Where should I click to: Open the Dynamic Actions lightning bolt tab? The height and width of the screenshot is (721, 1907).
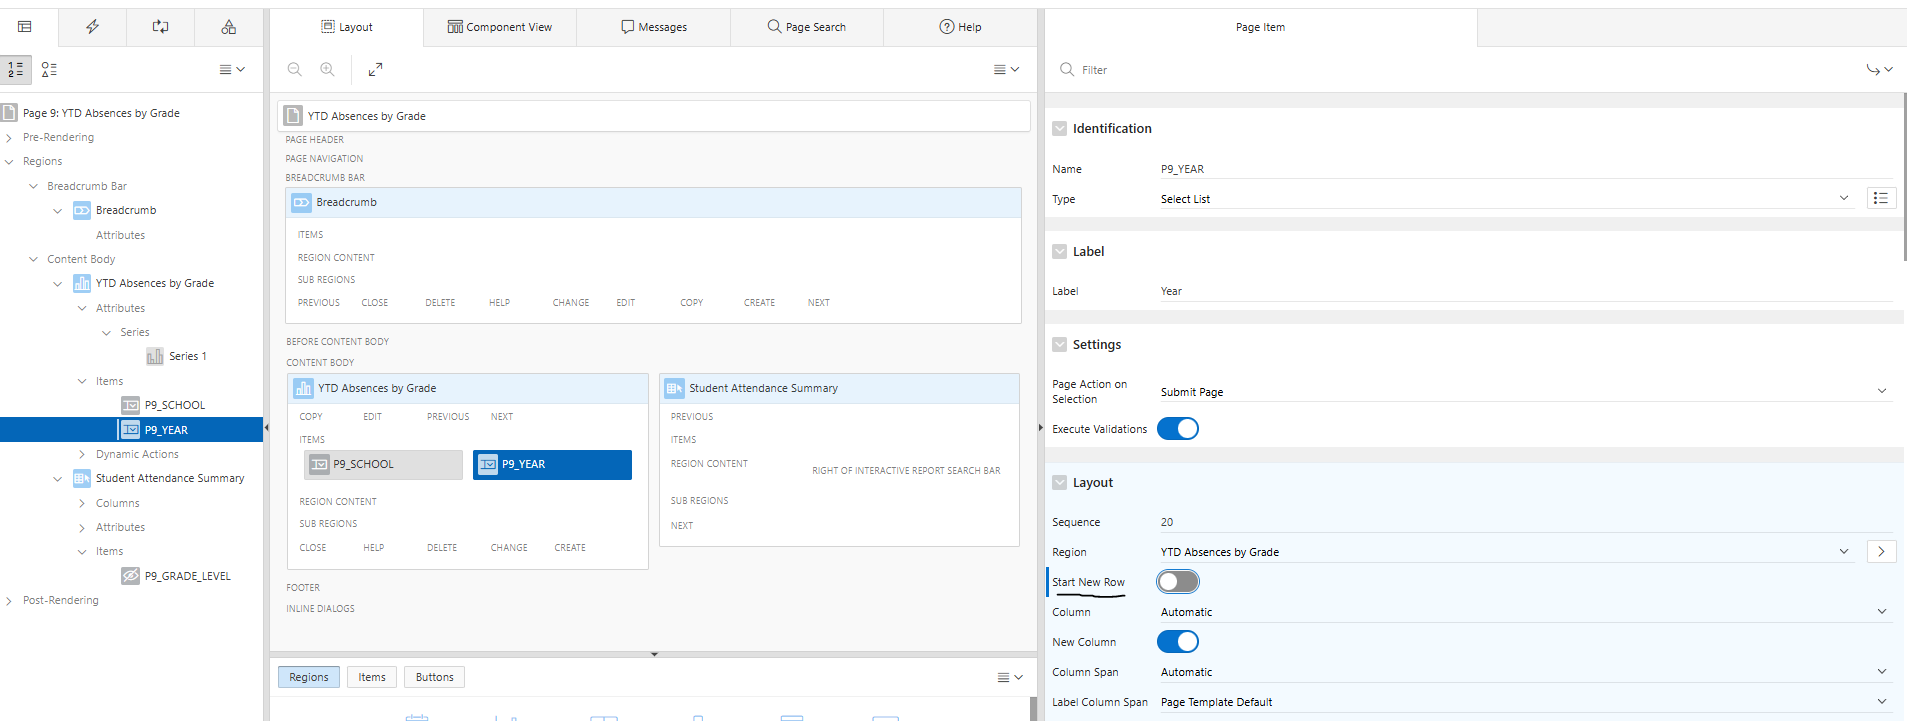92,27
